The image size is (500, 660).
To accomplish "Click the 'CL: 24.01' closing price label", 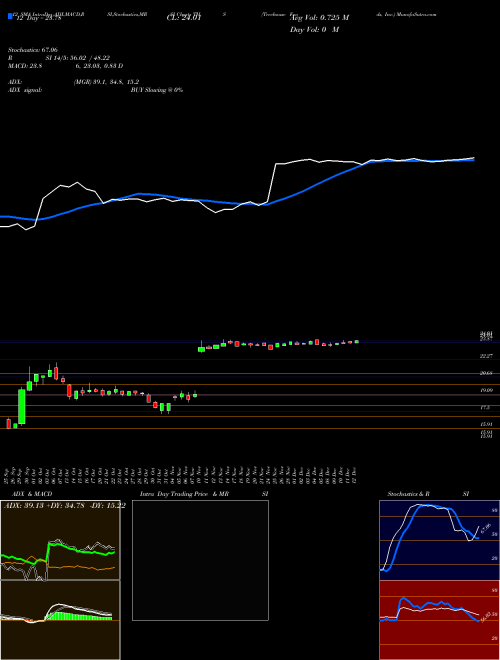I will [x=184, y=18].
